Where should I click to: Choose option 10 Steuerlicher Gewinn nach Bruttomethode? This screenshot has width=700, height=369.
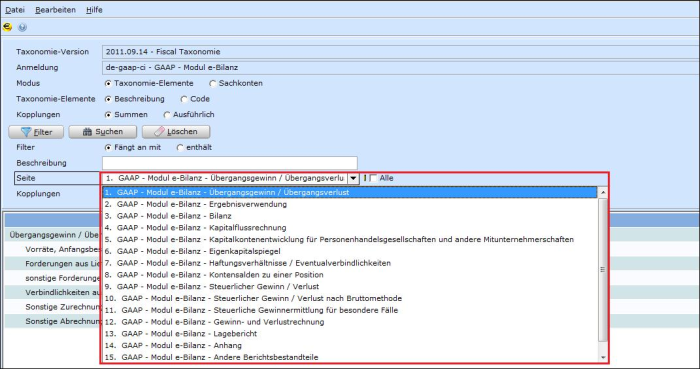pos(350,299)
